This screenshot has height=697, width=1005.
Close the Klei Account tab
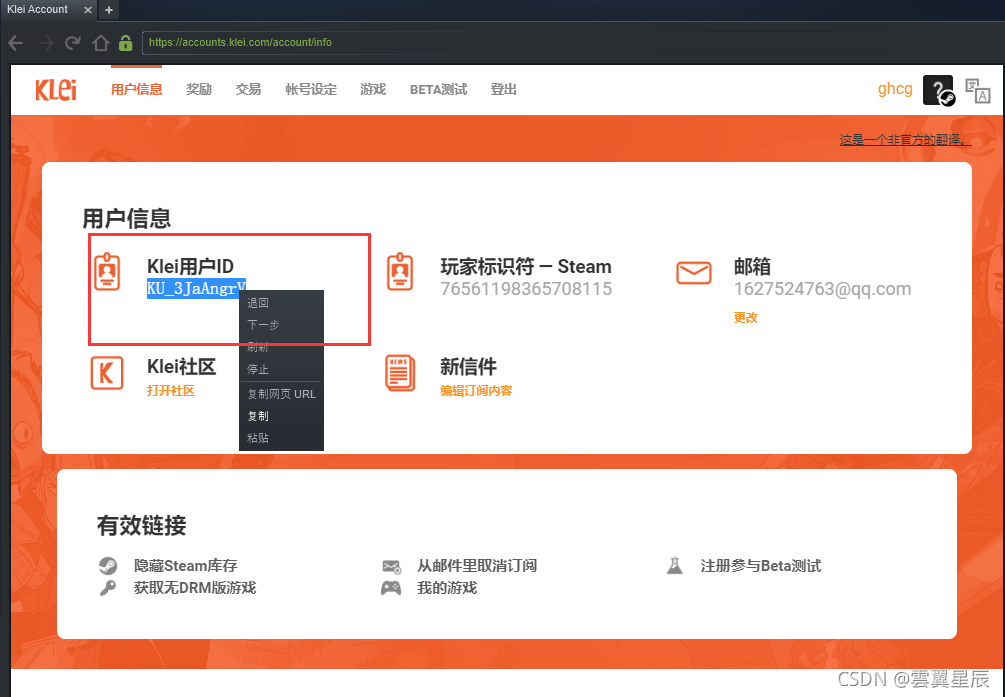coord(88,10)
